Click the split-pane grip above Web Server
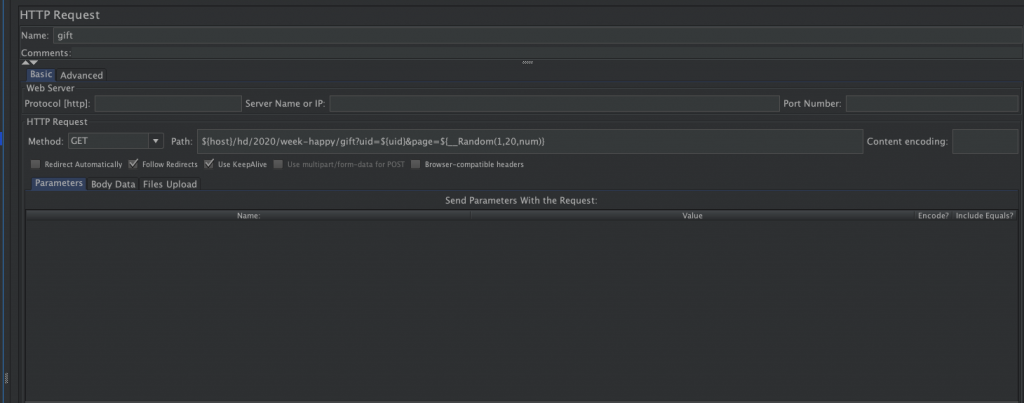Viewport: 1024px width, 403px height. [527, 62]
